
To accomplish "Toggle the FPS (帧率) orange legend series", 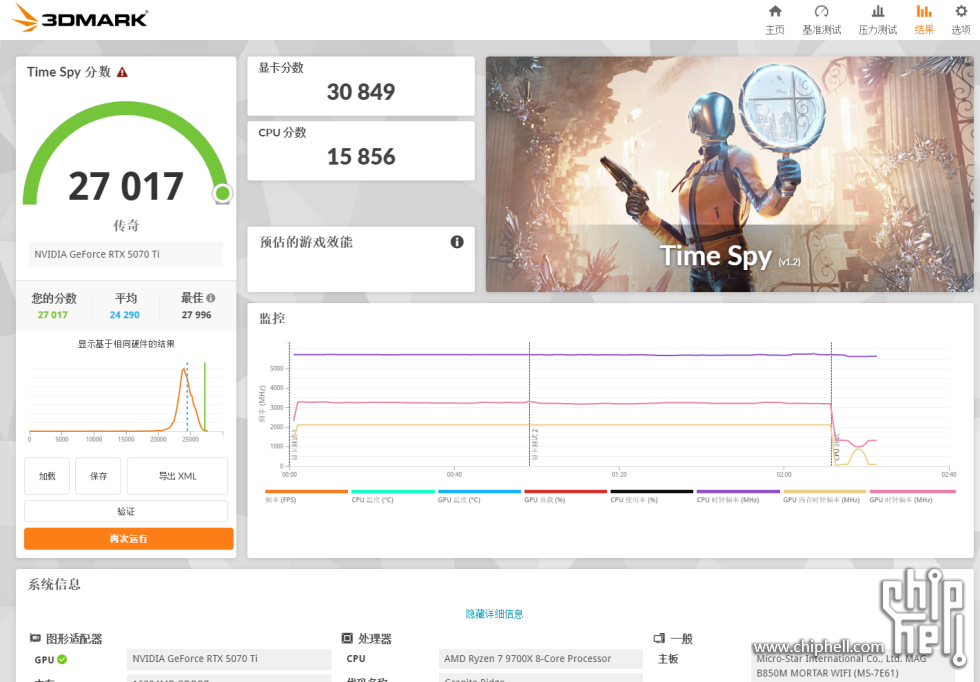I will point(306,496).
